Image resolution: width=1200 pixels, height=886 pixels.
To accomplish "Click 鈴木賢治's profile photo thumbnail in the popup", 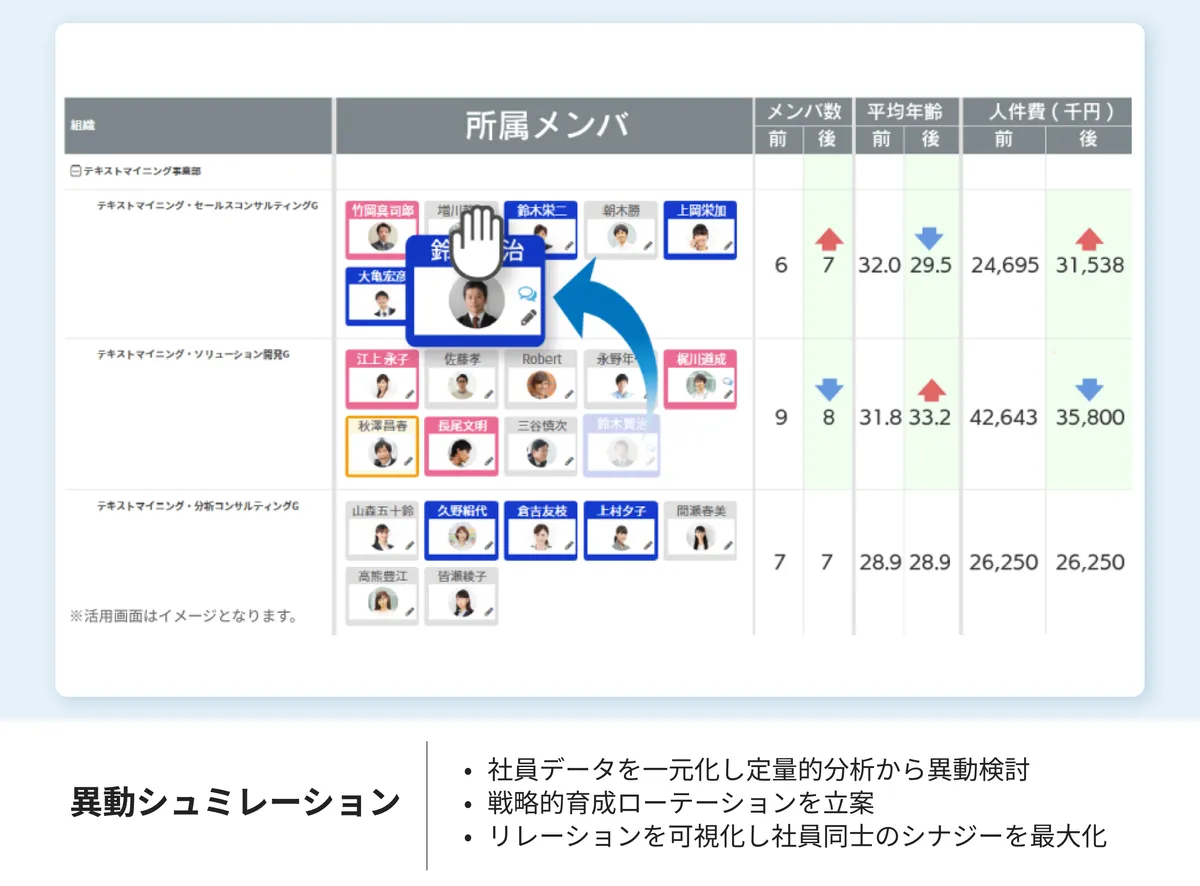I will pyautogui.click(x=475, y=302).
